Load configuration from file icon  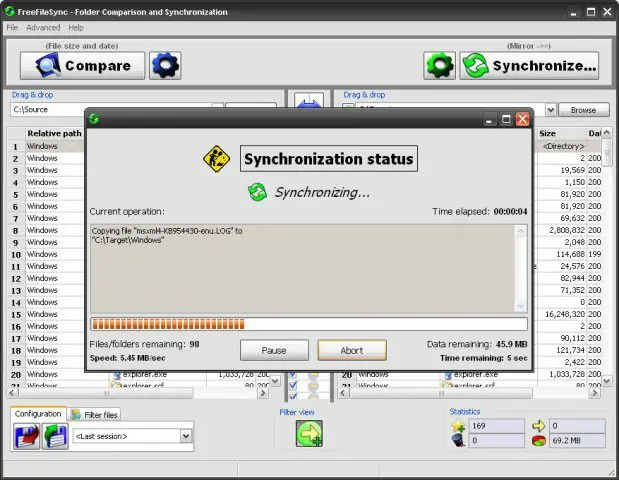[55, 436]
